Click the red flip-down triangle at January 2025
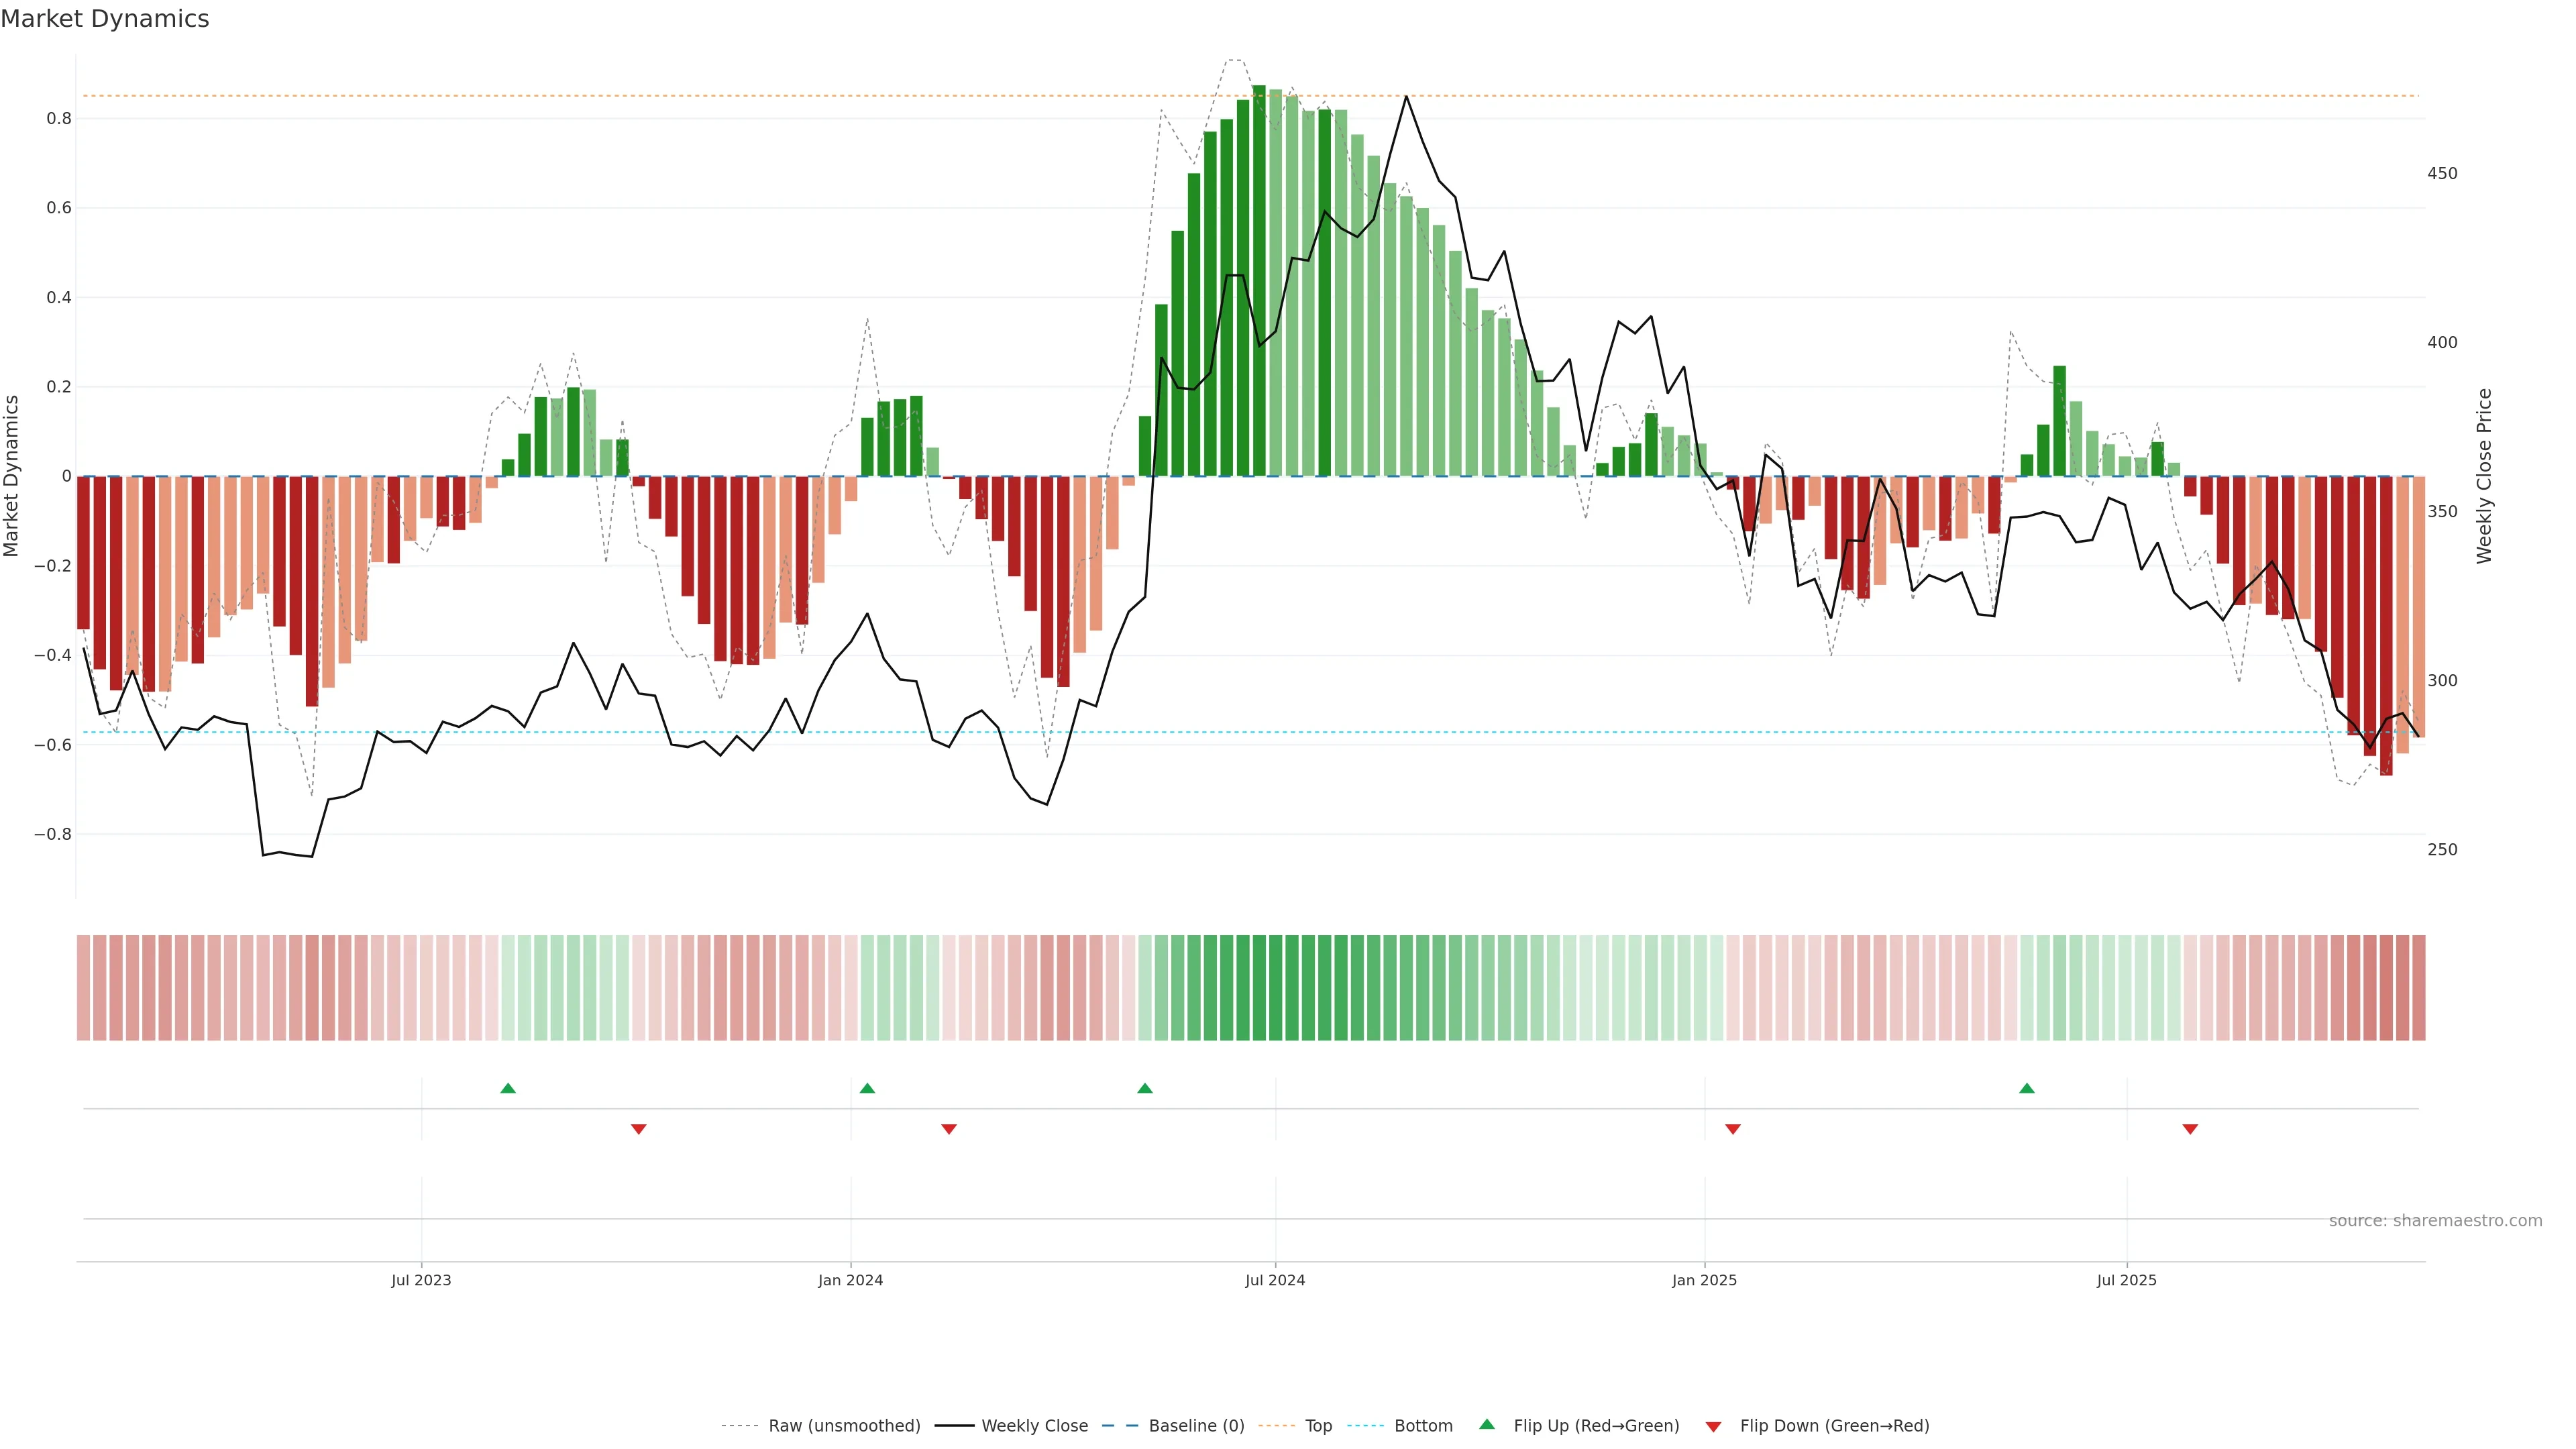This screenshot has width=2576, height=1449. point(1733,1129)
